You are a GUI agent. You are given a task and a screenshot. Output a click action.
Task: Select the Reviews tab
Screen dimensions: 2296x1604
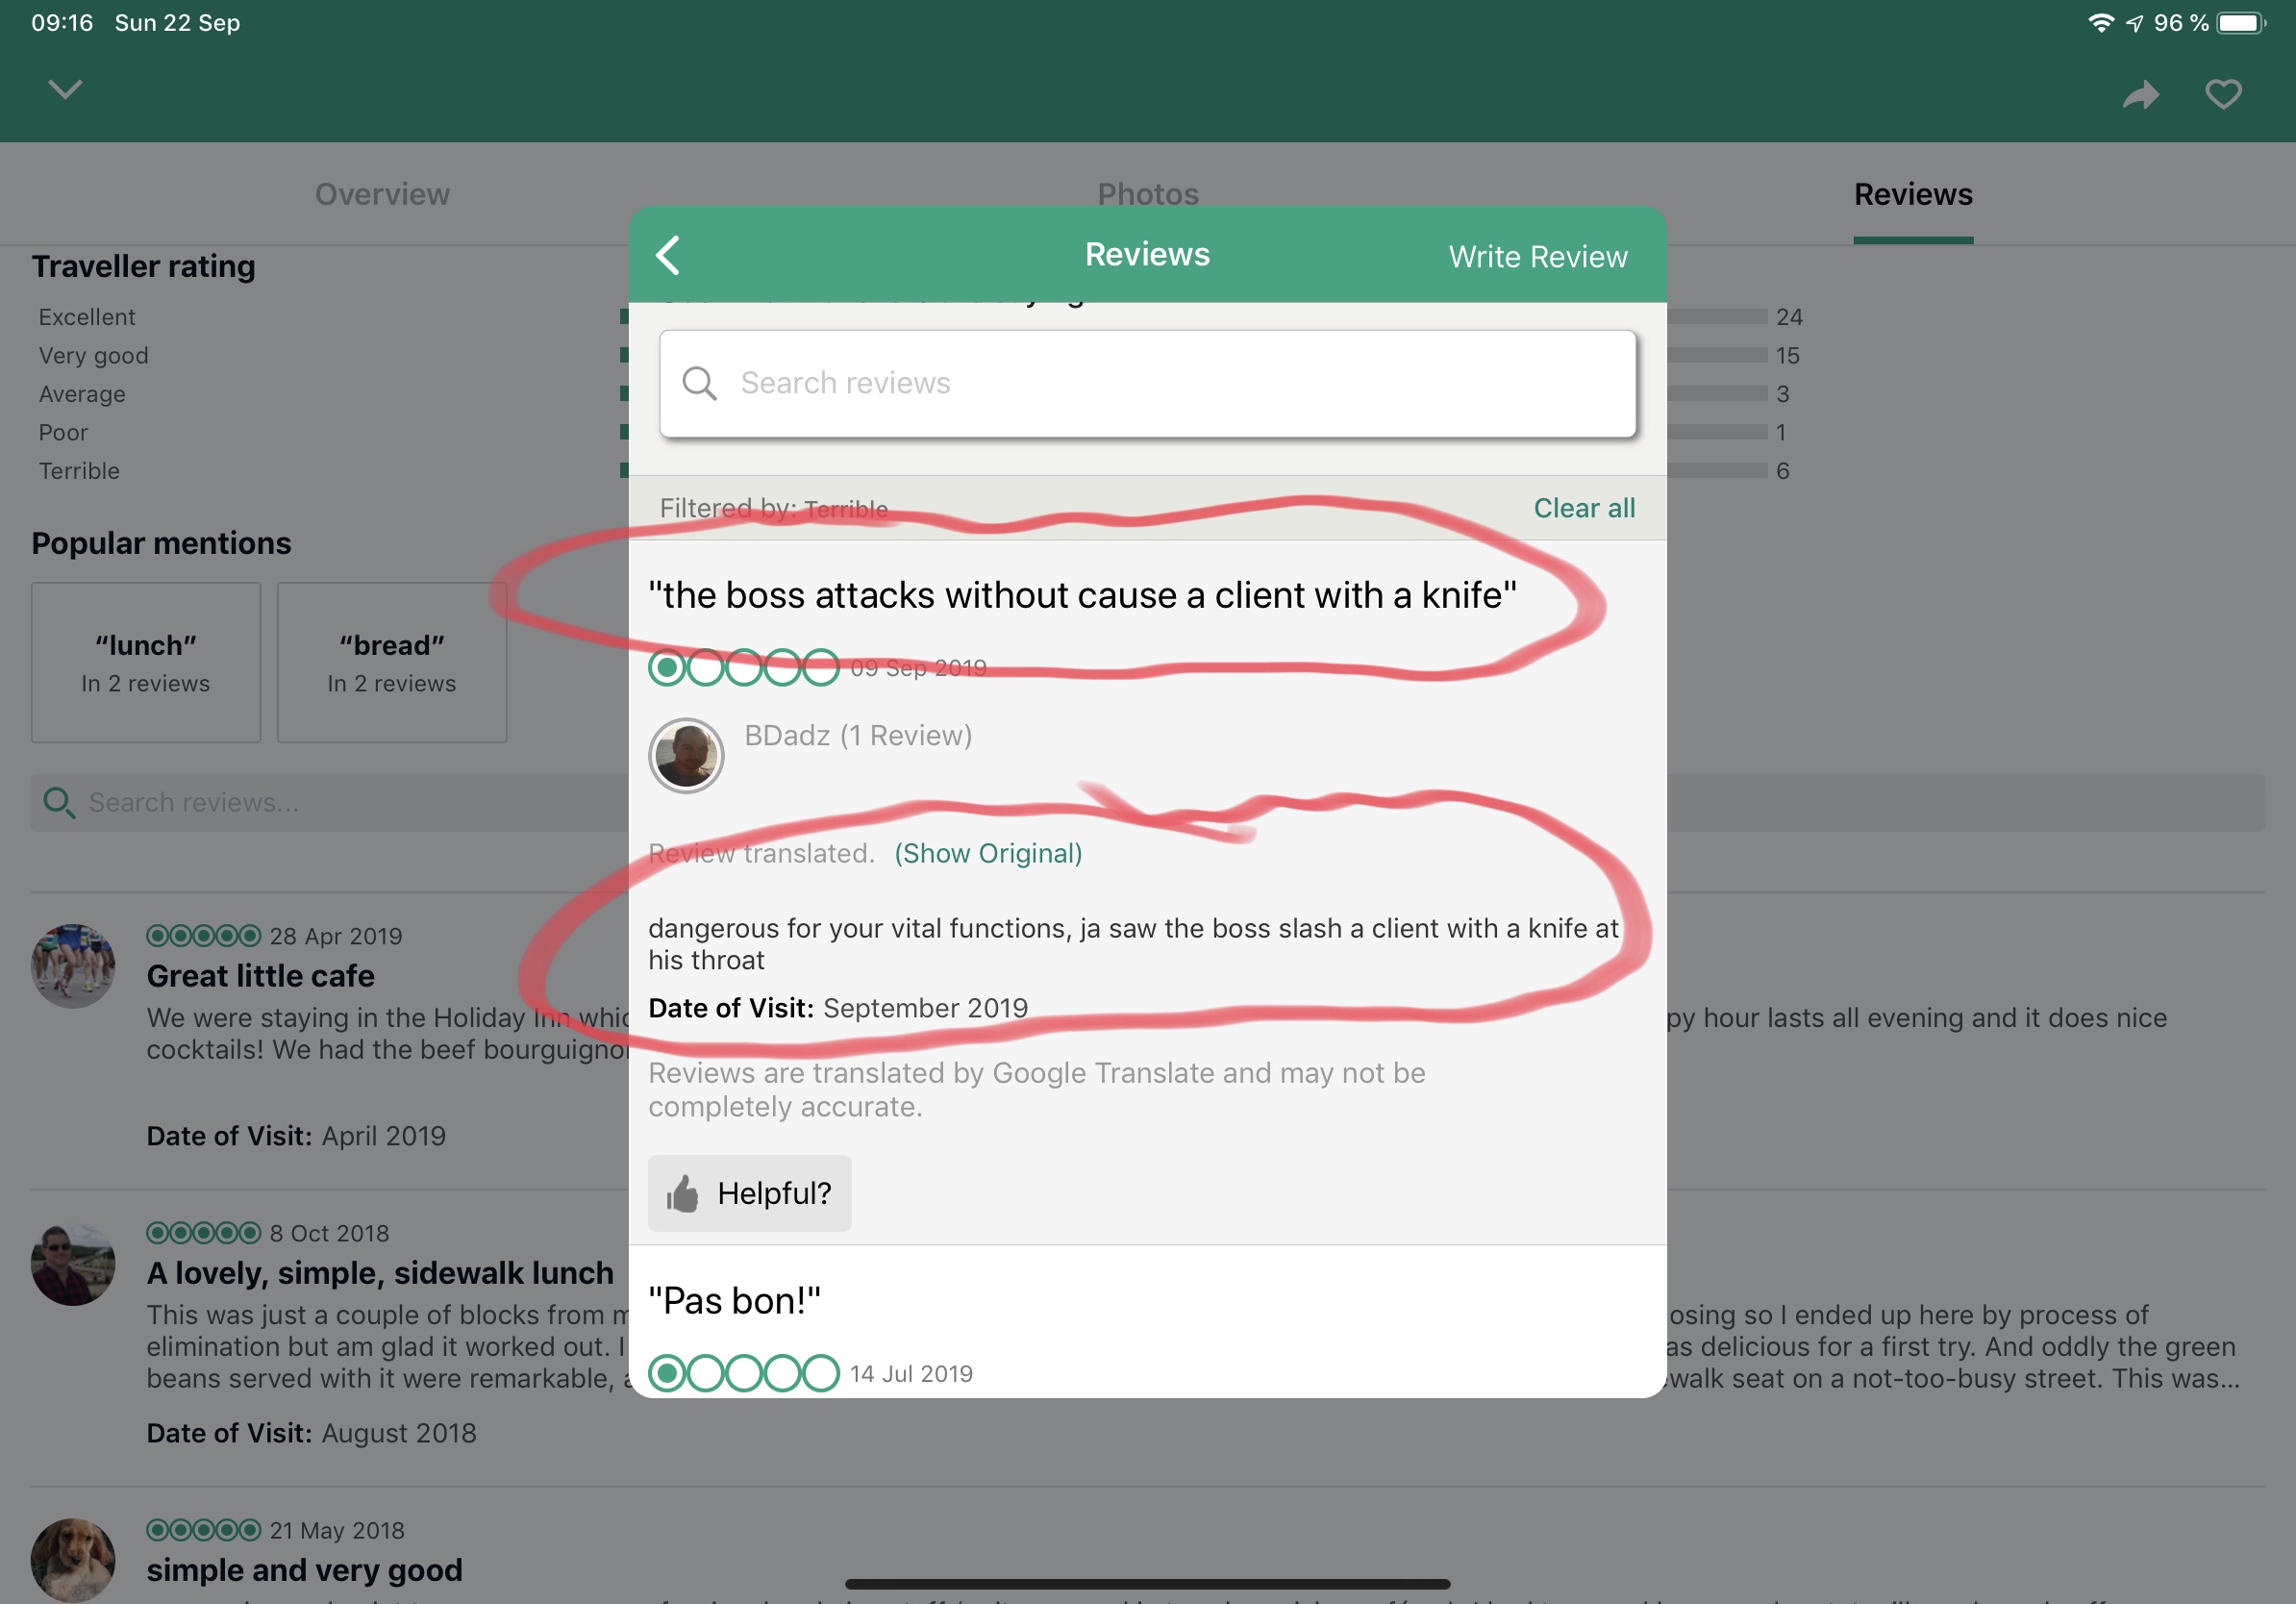(1912, 194)
